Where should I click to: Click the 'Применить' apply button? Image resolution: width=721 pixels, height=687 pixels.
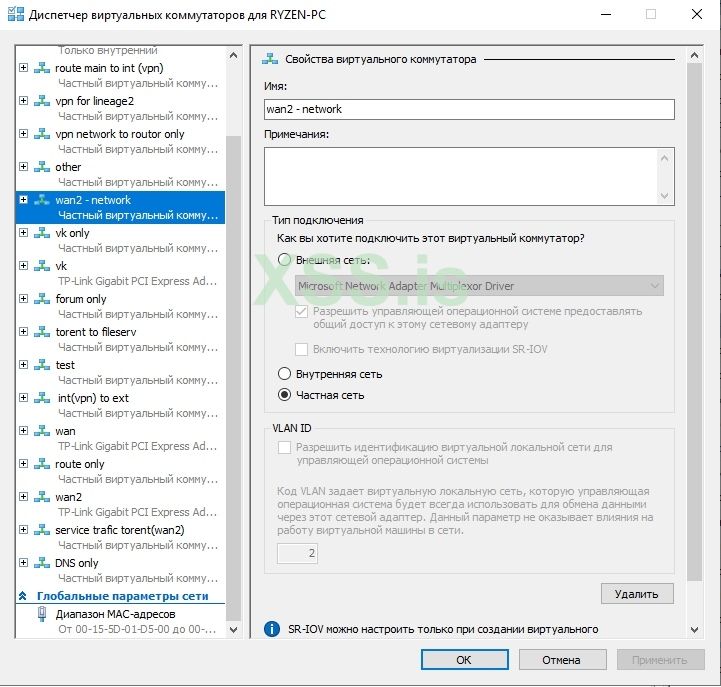click(x=660, y=660)
